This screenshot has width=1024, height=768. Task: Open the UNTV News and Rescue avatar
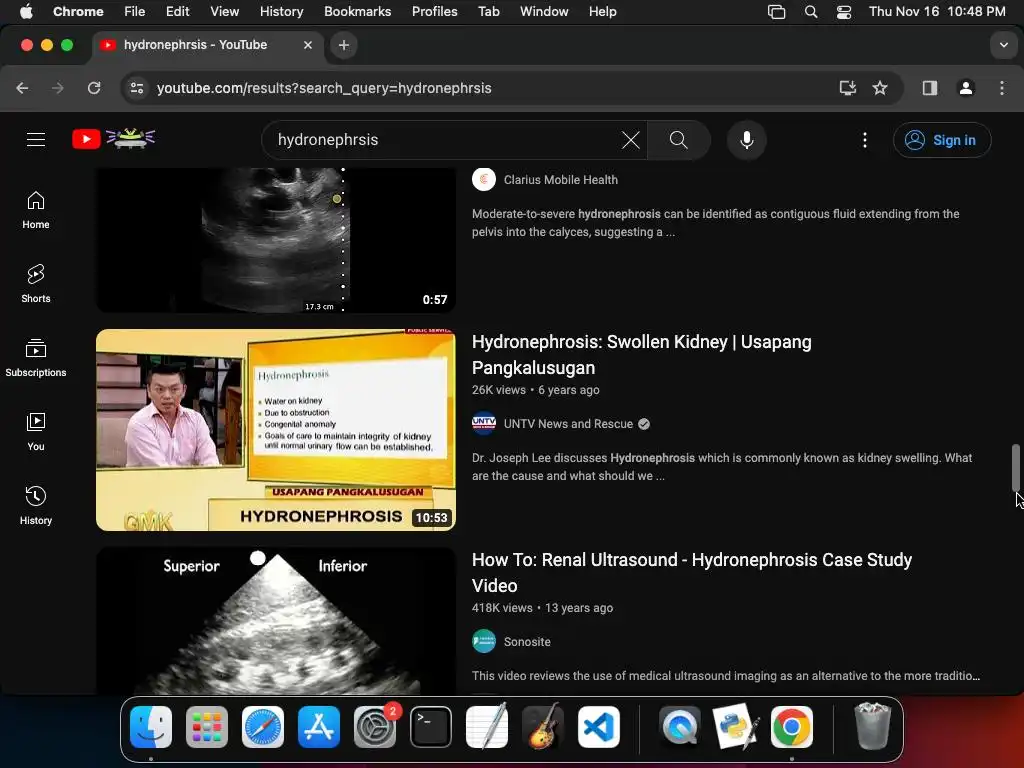pyautogui.click(x=484, y=424)
